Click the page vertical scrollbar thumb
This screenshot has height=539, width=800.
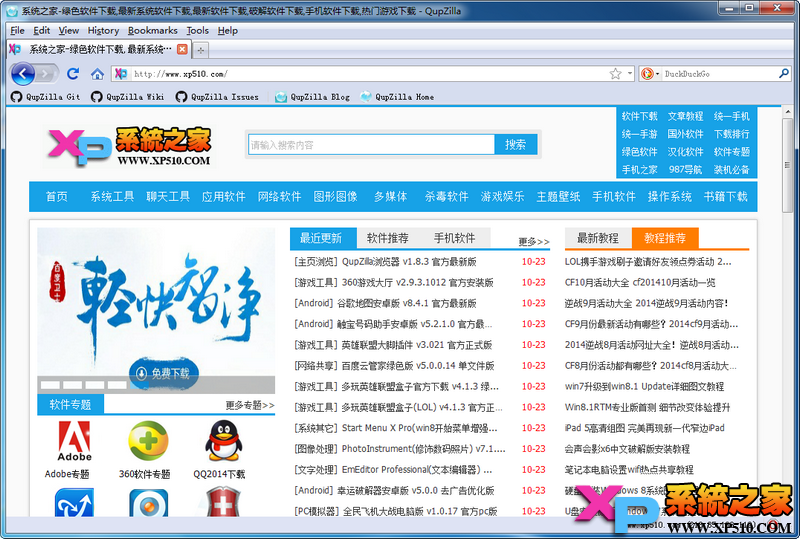787,165
